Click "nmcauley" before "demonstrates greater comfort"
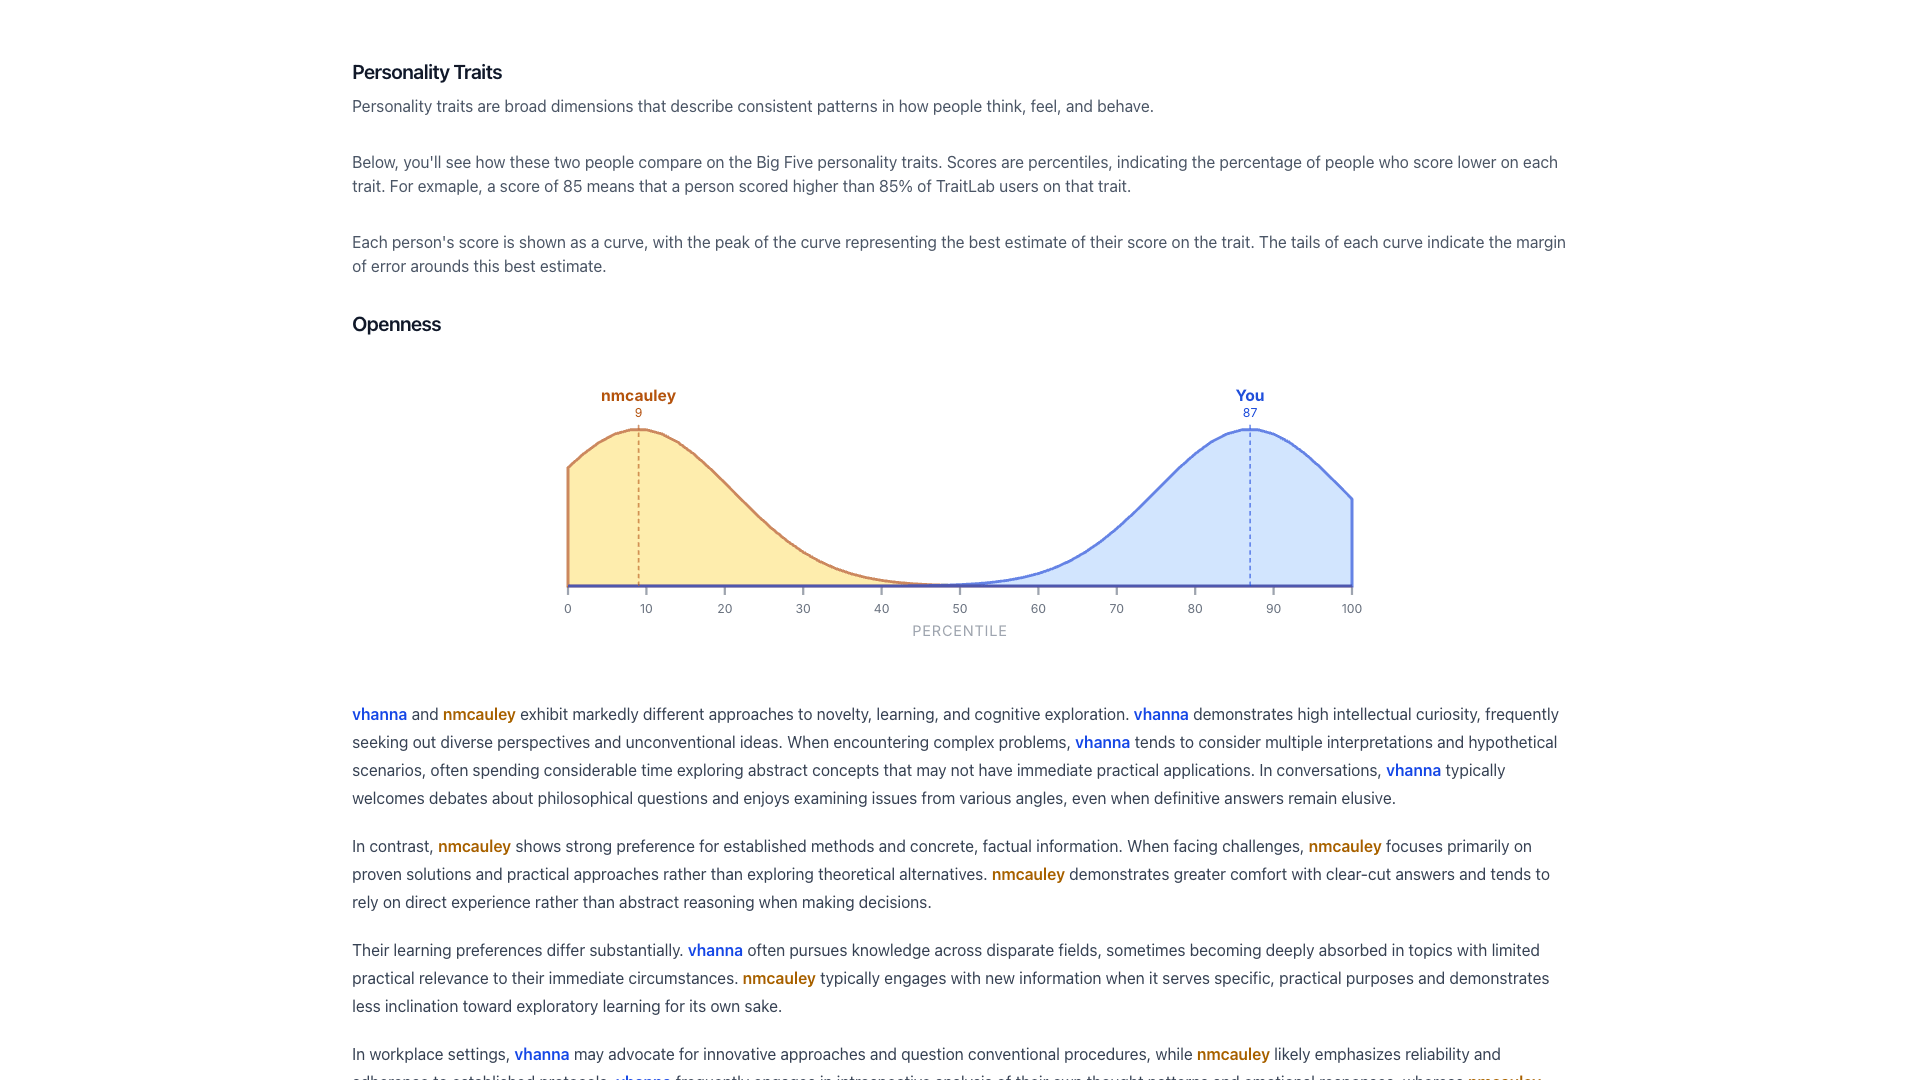The image size is (1920, 1080). 1028,874
